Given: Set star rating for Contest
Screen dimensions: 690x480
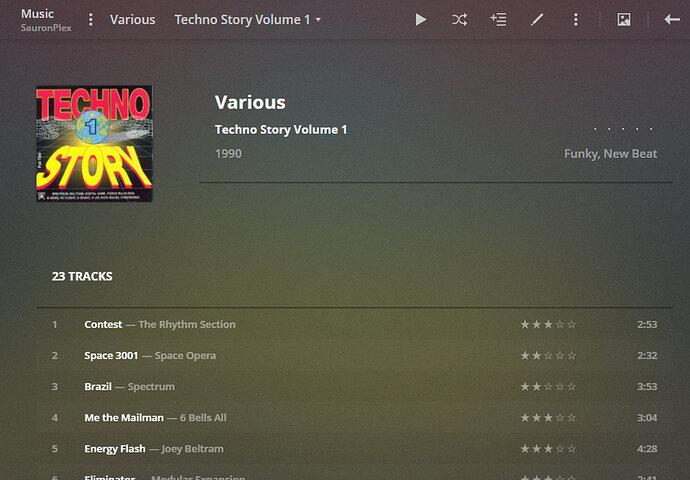Looking at the screenshot, I should click(x=548, y=325).
